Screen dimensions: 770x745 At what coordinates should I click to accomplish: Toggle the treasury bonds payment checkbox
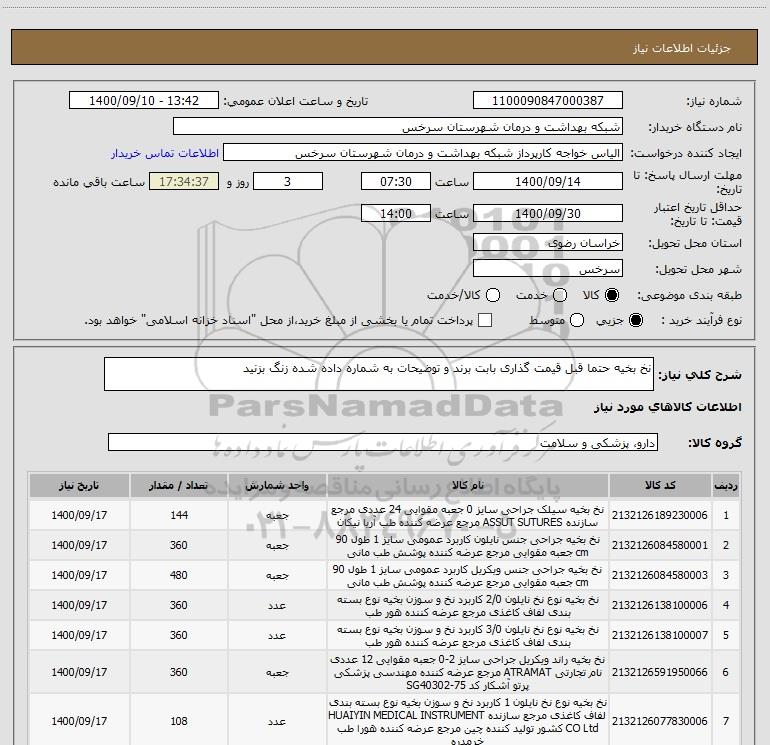(485, 320)
